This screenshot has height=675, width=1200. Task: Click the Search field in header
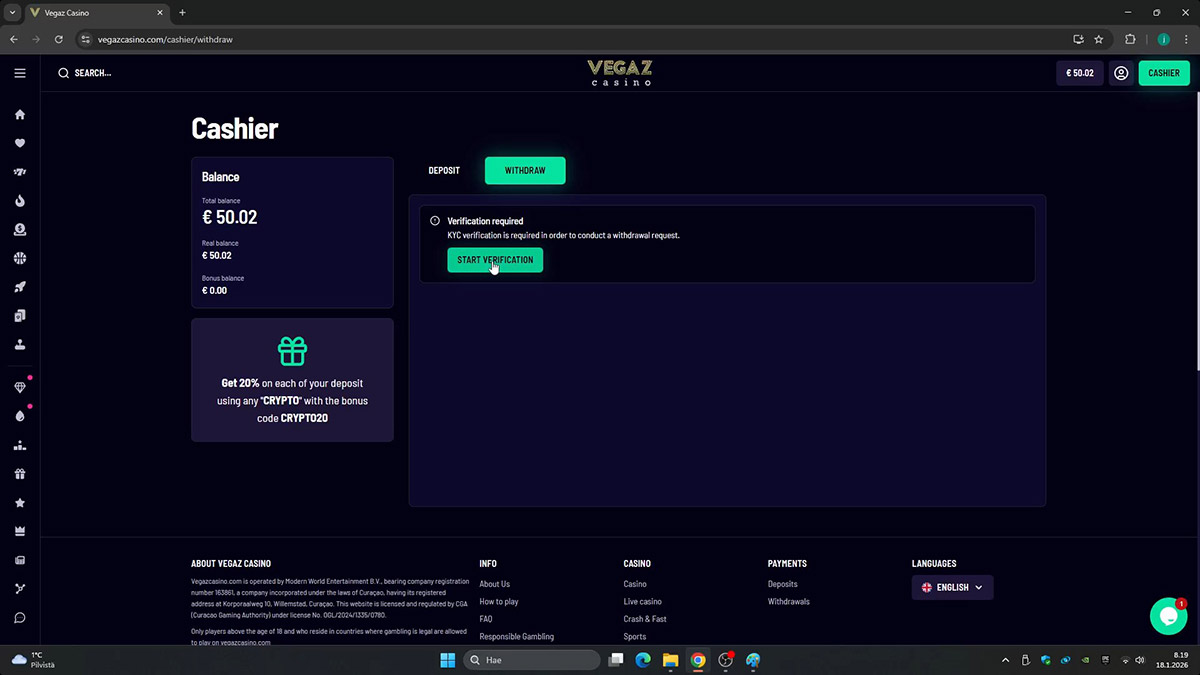coord(92,73)
